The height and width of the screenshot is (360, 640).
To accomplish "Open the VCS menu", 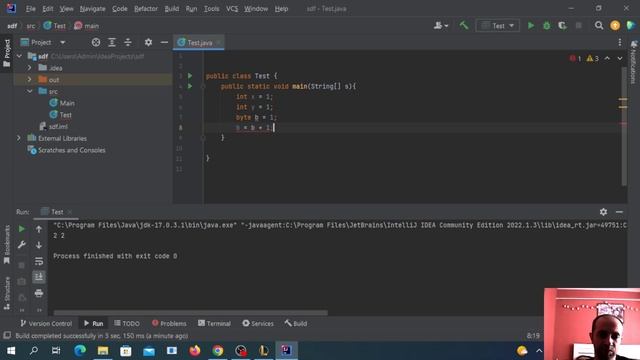I will (x=232, y=9).
